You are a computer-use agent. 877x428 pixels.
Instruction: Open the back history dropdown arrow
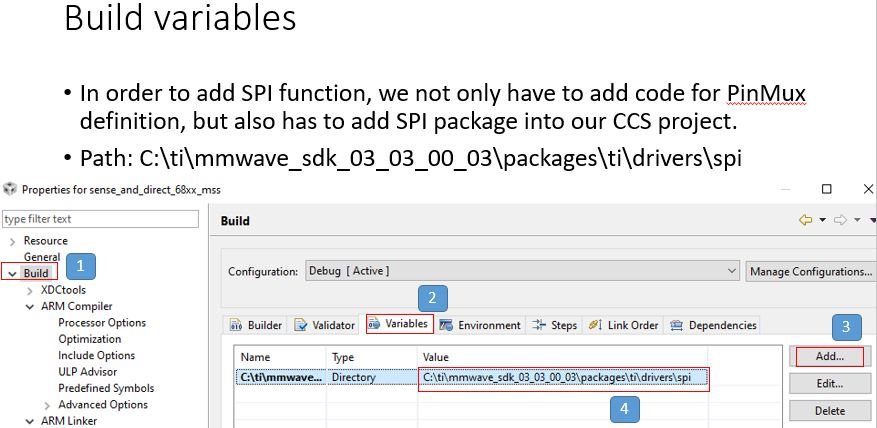[822, 220]
